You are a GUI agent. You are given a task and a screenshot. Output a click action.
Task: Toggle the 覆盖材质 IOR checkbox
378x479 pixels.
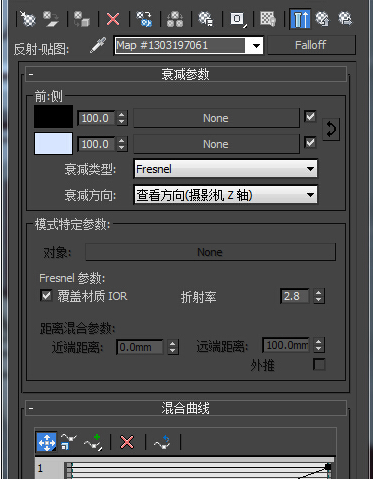tap(46, 295)
